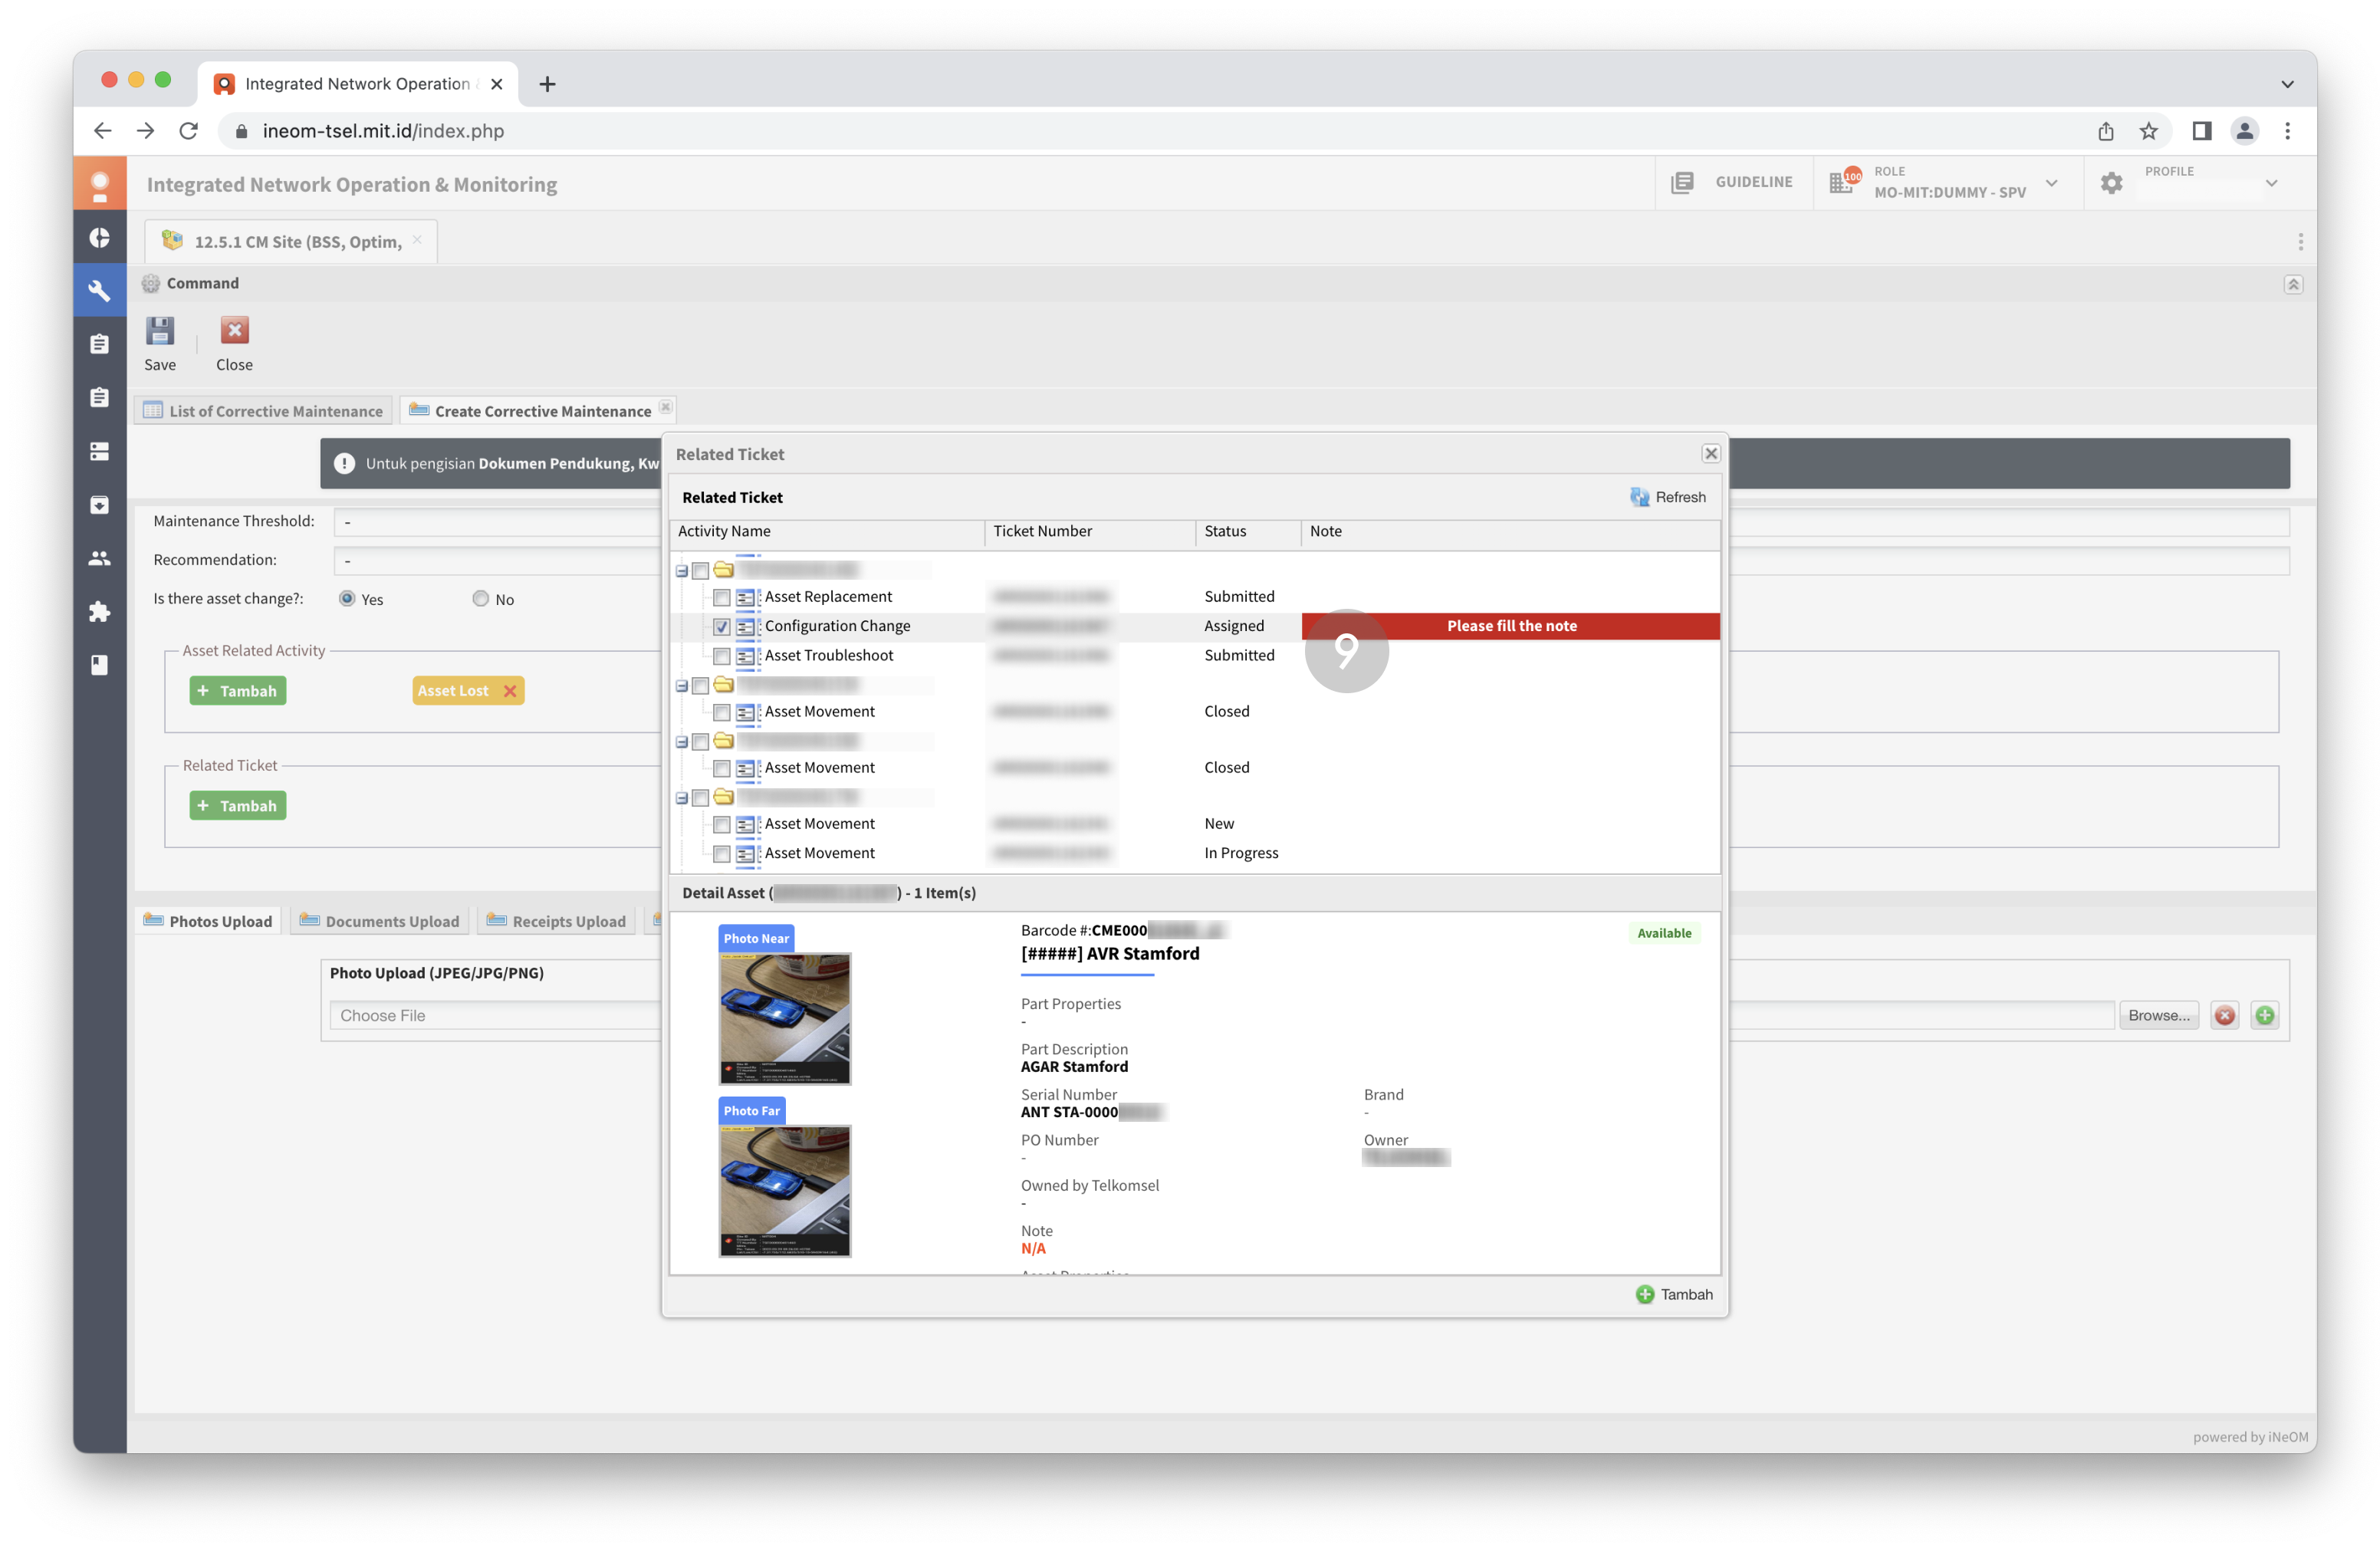Click the Browse... file button

pos(2159,1015)
